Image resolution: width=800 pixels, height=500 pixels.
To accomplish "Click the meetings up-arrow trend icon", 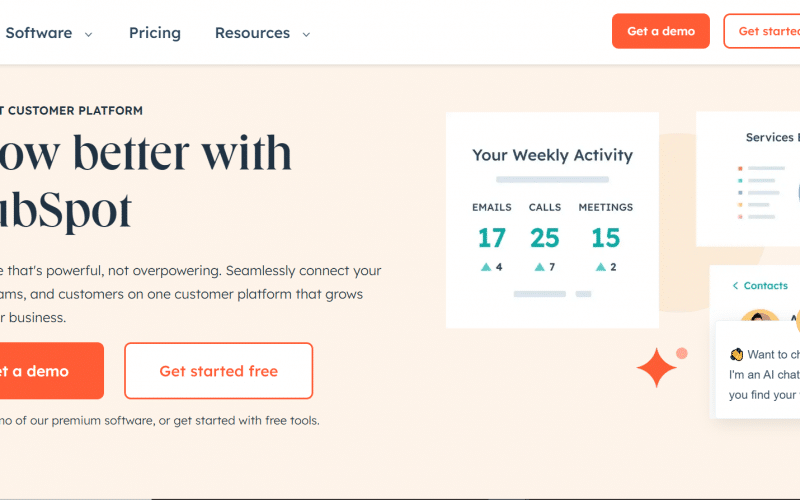I will click(x=599, y=267).
